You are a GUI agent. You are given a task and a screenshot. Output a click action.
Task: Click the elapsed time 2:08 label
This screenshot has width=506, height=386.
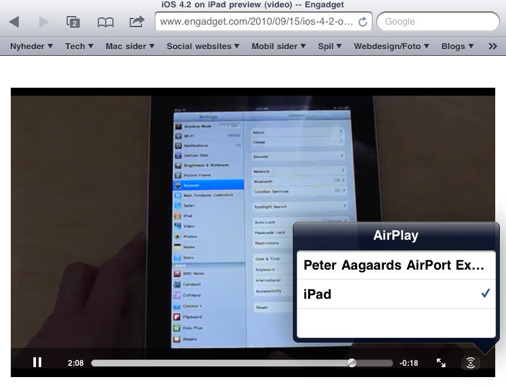coord(76,363)
